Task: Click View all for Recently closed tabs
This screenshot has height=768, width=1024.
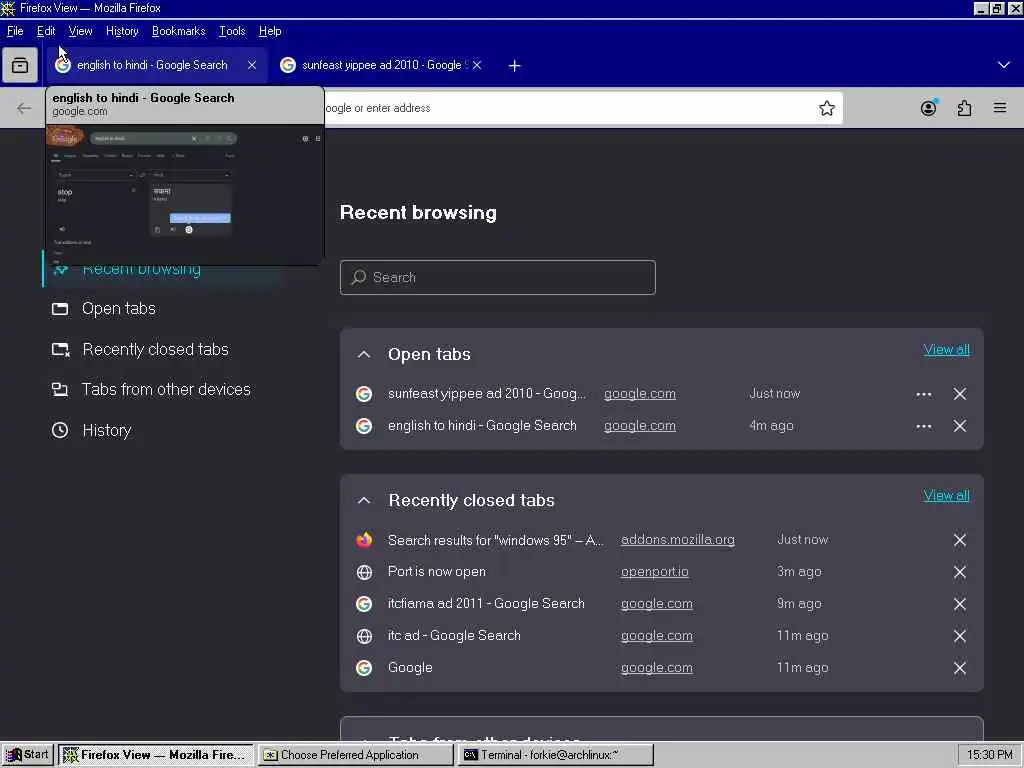Action: (x=946, y=496)
